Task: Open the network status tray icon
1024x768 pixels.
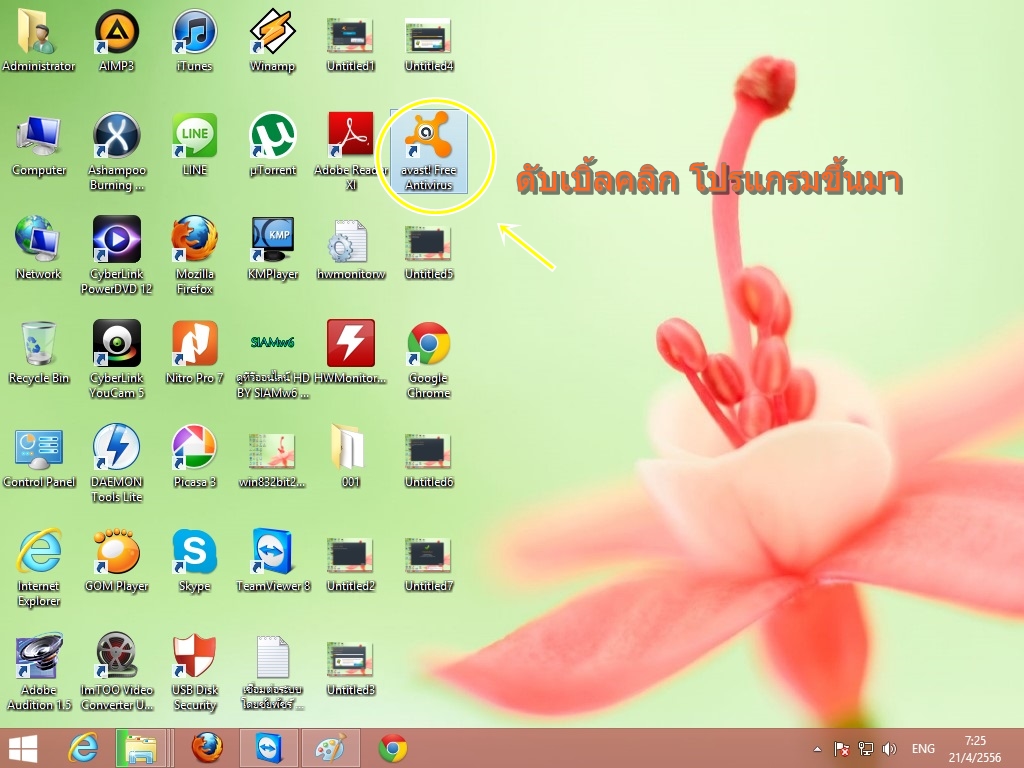Action: 865,749
